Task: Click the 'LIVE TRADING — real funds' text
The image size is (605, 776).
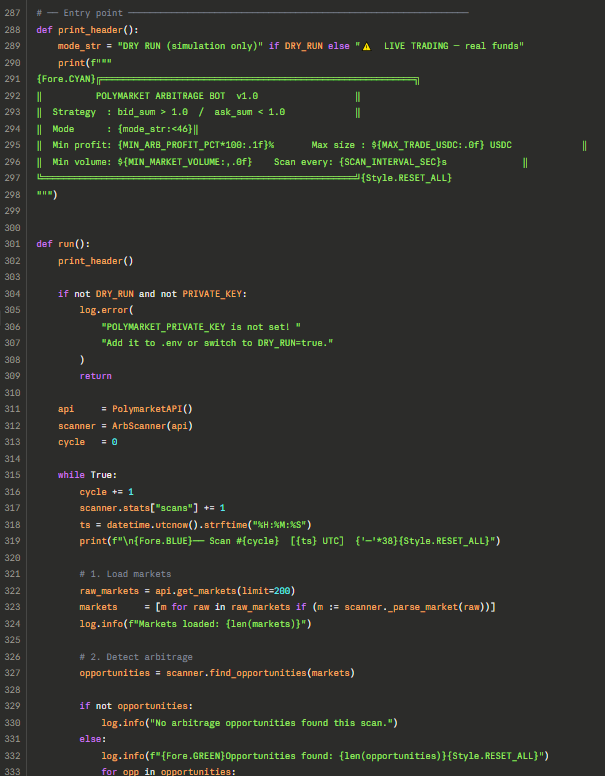Action: pos(451,46)
